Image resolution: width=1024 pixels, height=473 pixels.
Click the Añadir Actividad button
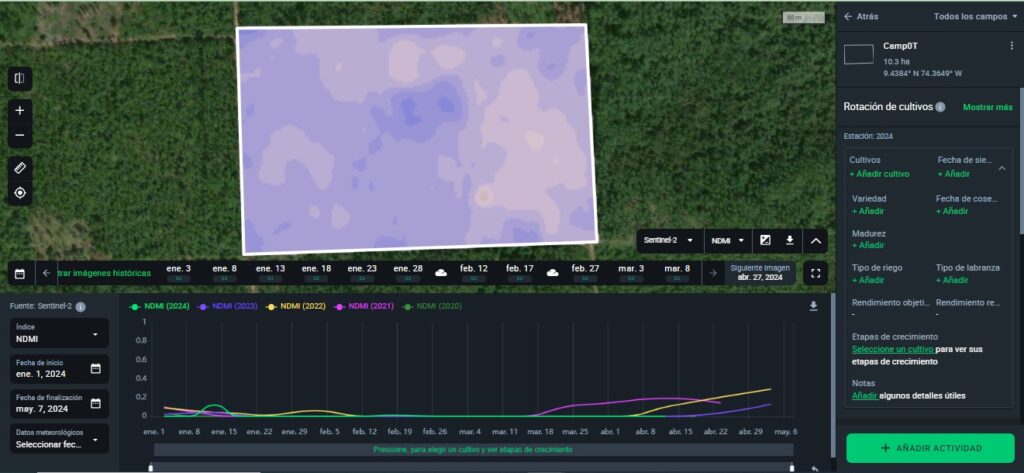(930, 448)
